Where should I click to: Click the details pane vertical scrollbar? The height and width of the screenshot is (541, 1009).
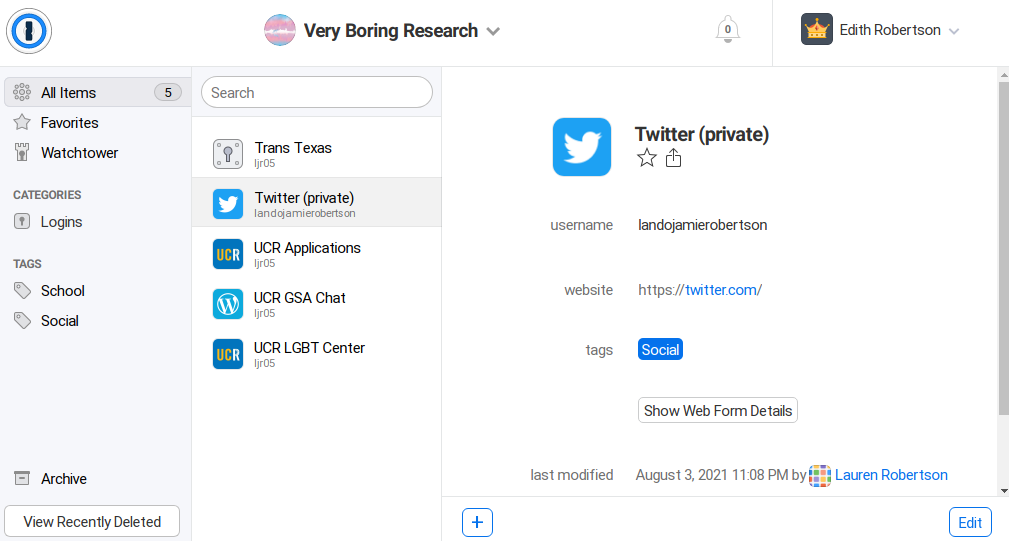[x=1003, y=248]
